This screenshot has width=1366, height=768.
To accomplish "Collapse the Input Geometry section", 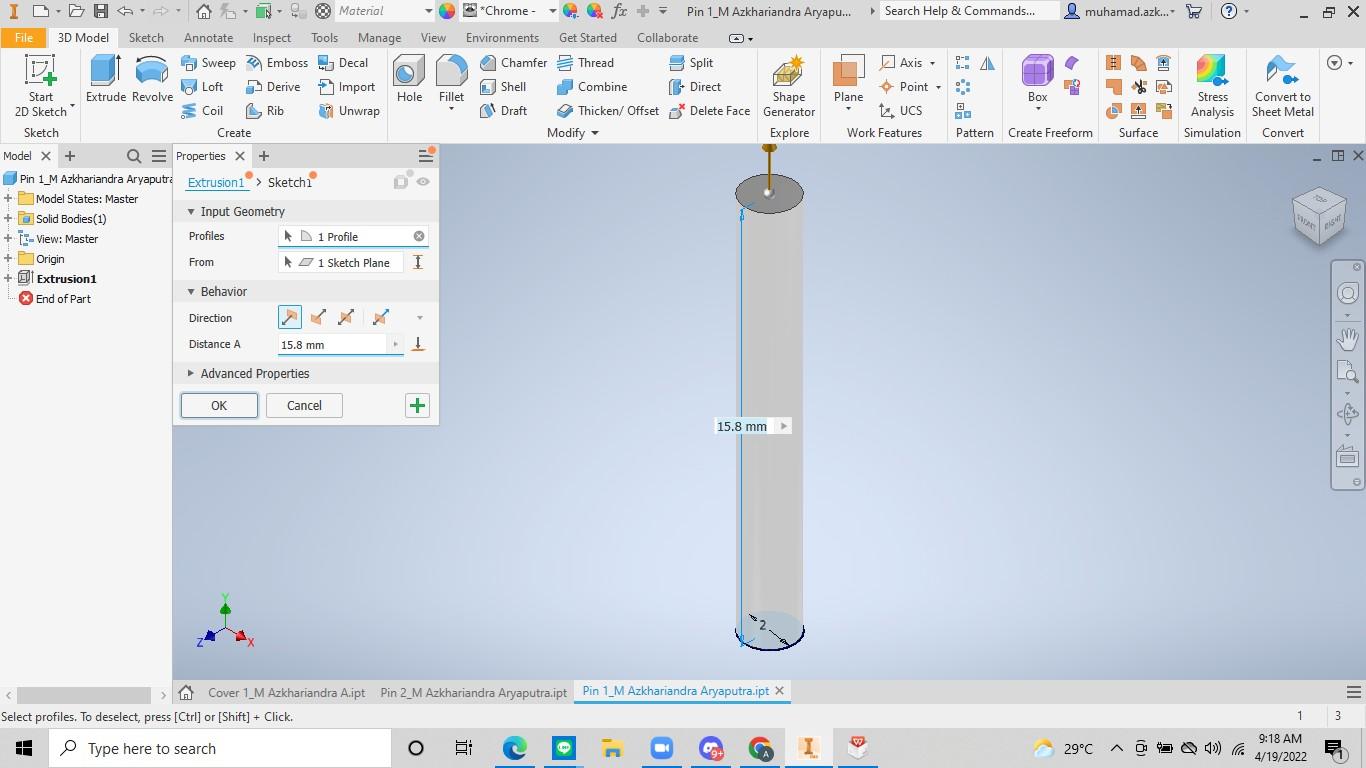I will tap(191, 212).
